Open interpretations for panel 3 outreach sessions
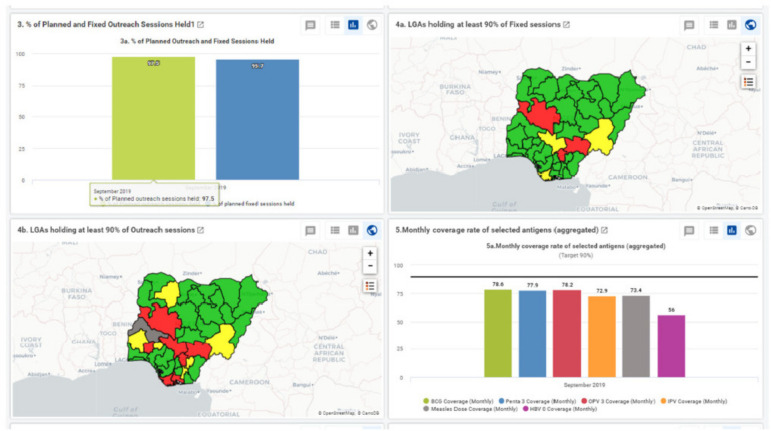 (x=310, y=25)
